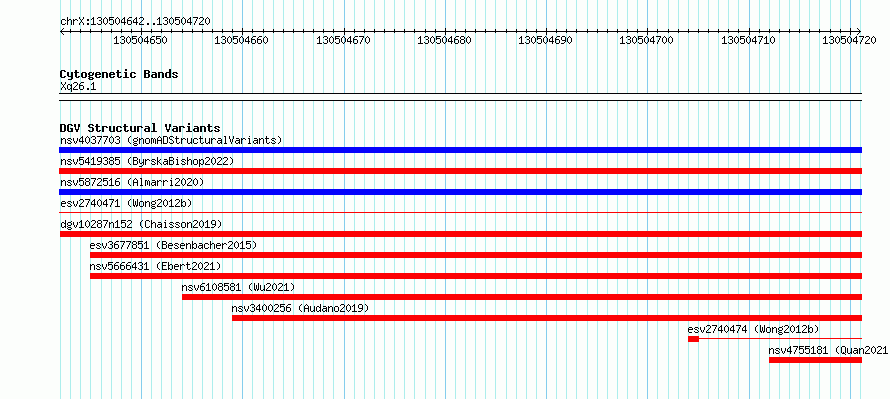
Task: Click the red bar for nsv6108581
Action: [x=522, y=297]
